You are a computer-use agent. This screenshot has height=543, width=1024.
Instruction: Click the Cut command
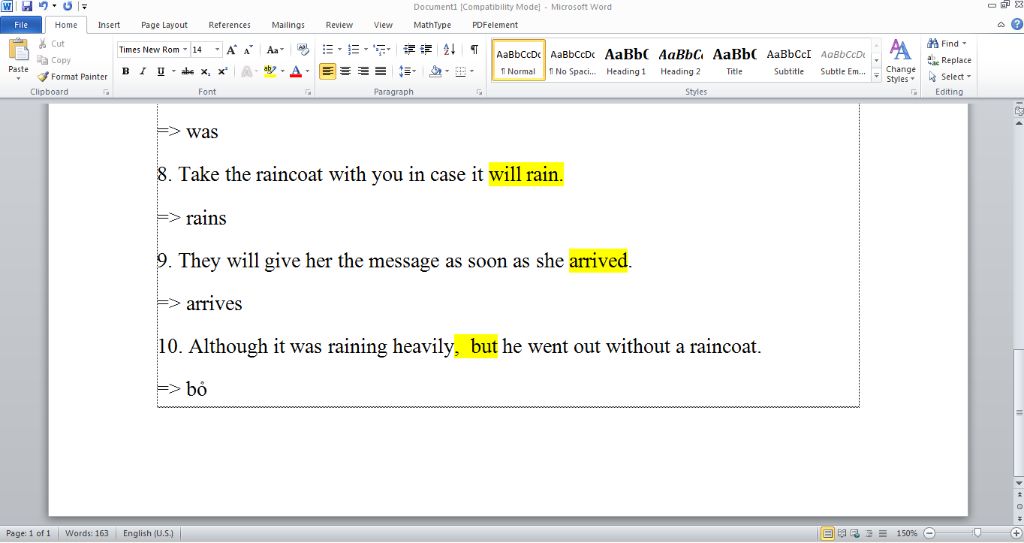(x=51, y=44)
